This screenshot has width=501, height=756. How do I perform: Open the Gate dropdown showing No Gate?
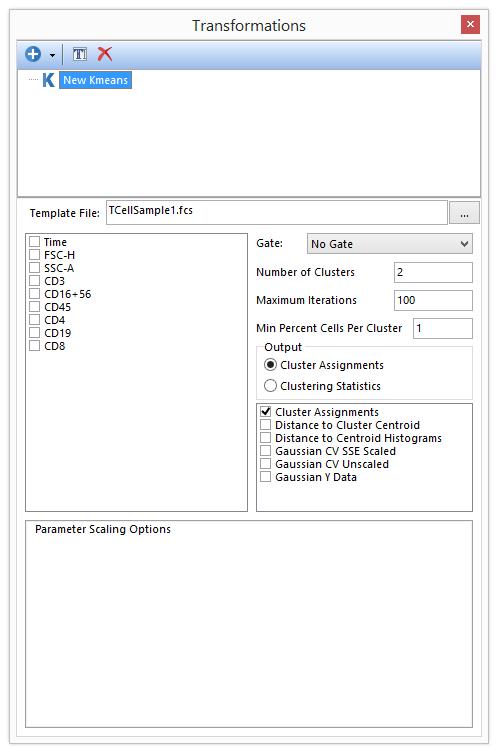(390, 244)
